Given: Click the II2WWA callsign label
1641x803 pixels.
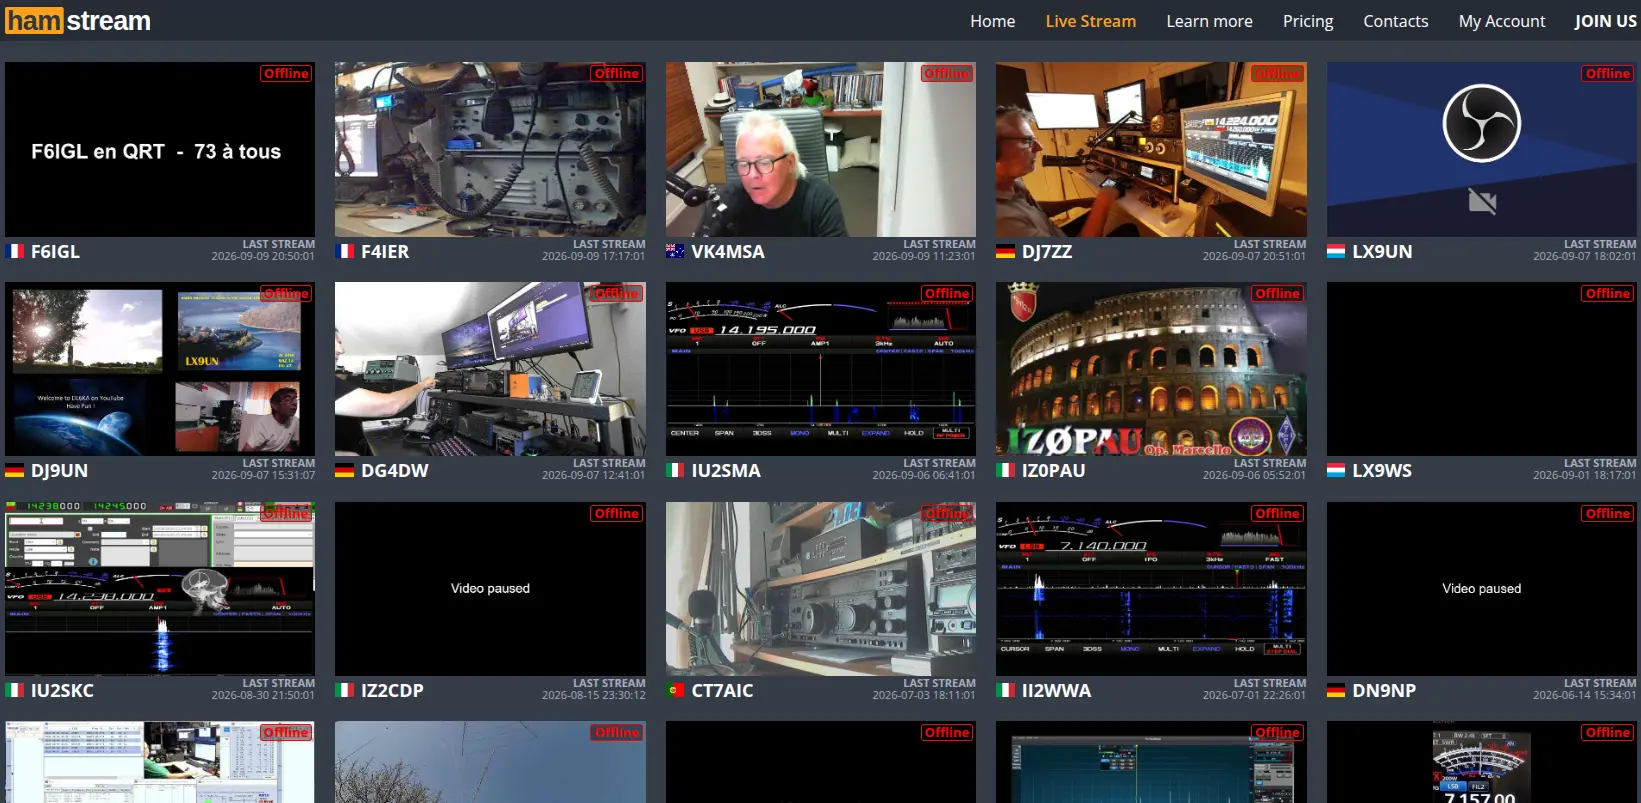Looking at the screenshot, I should tap(1056, 690).
